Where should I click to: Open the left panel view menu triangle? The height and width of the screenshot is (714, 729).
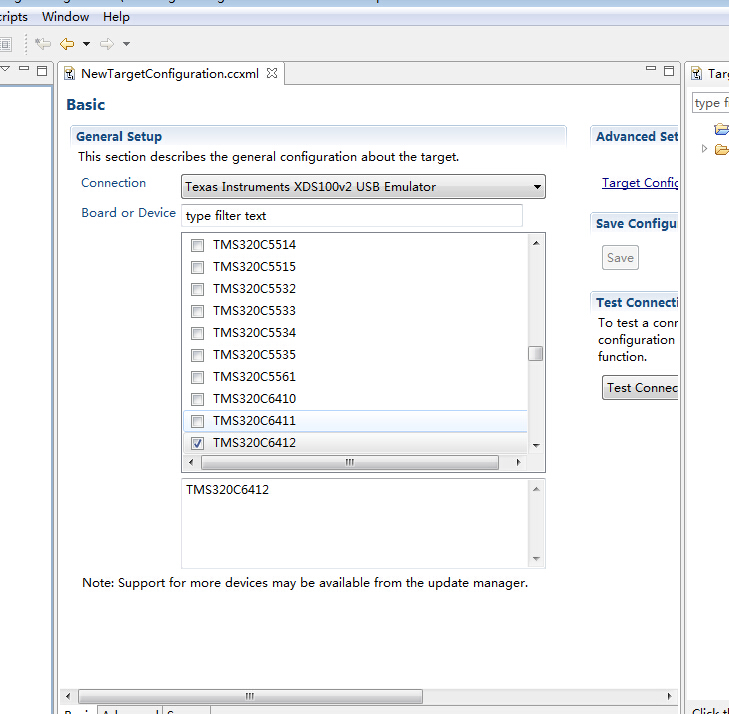(x=5, y=69)
